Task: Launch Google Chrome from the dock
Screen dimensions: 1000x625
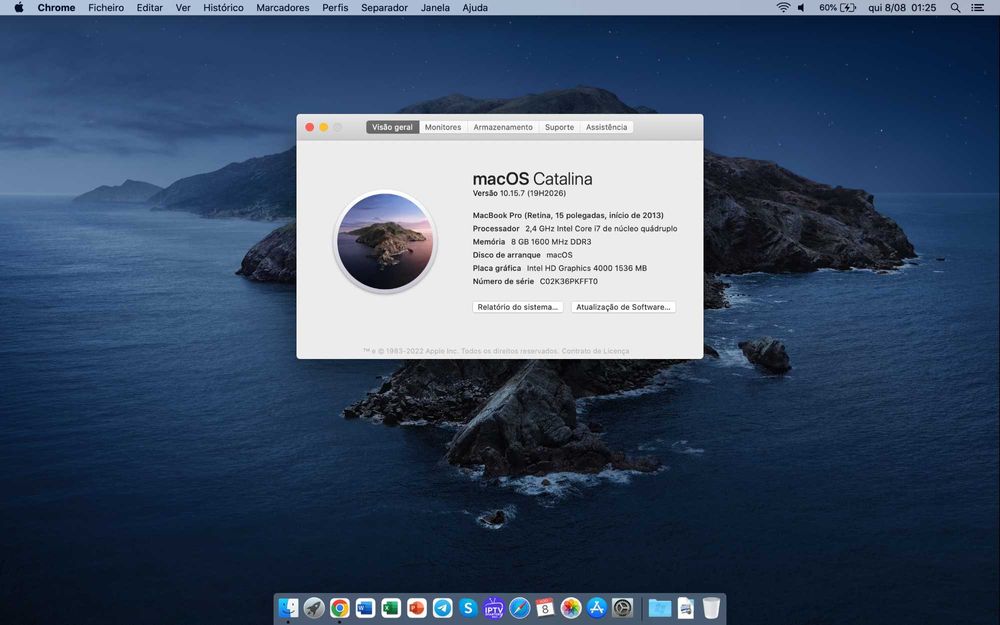Action: 340,608
